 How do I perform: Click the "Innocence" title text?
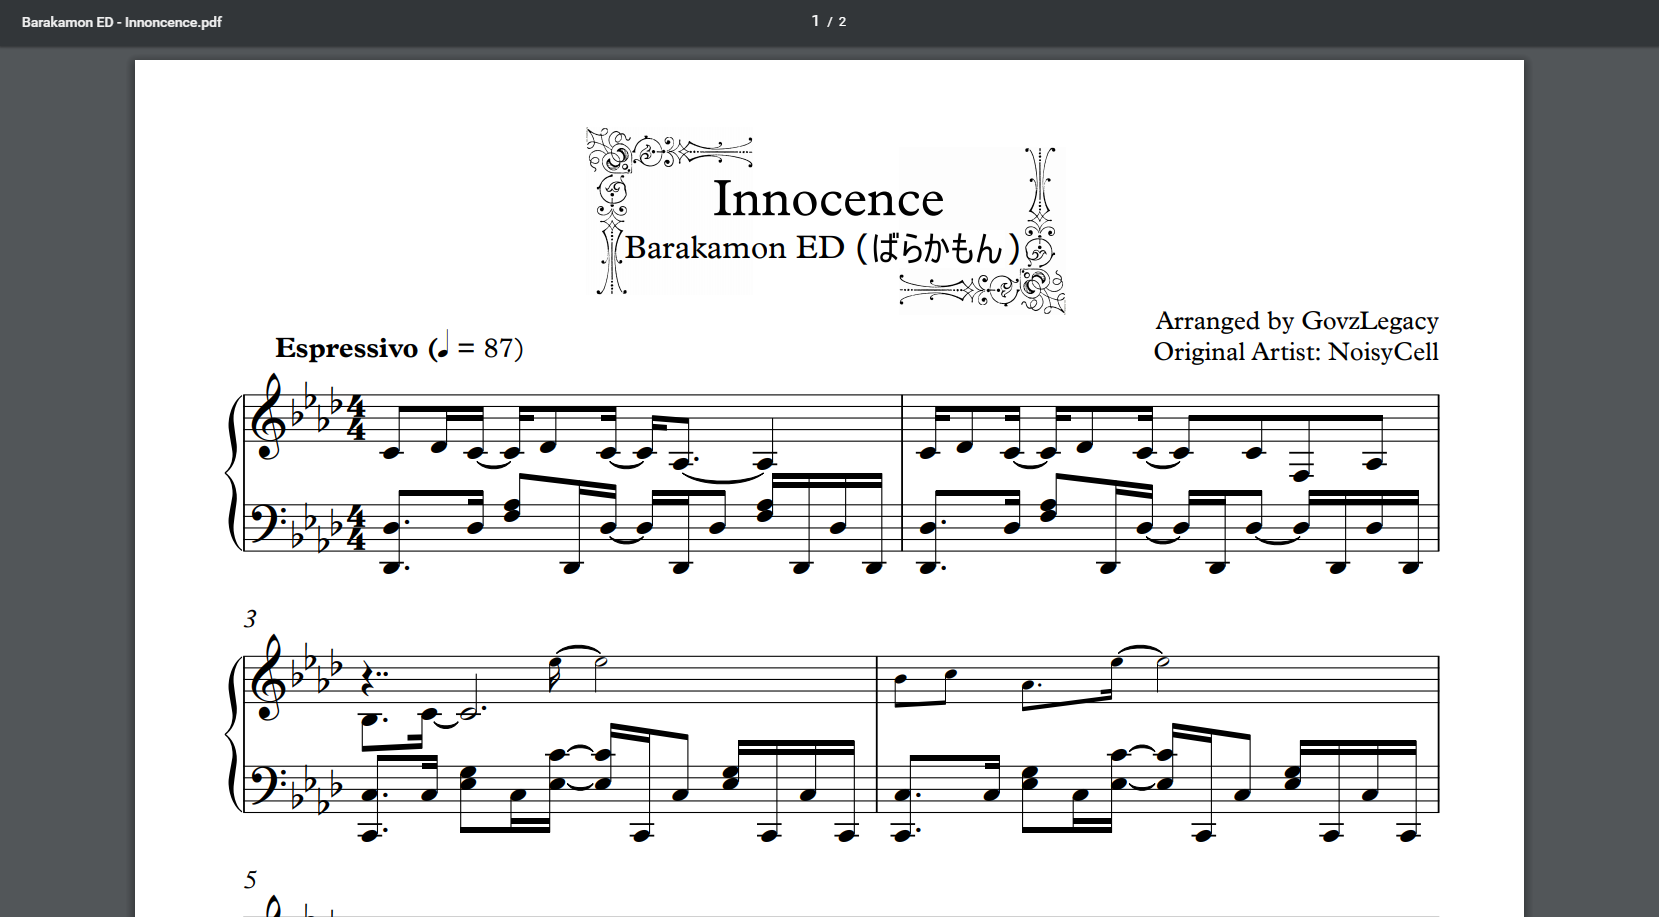coord(827,199)
